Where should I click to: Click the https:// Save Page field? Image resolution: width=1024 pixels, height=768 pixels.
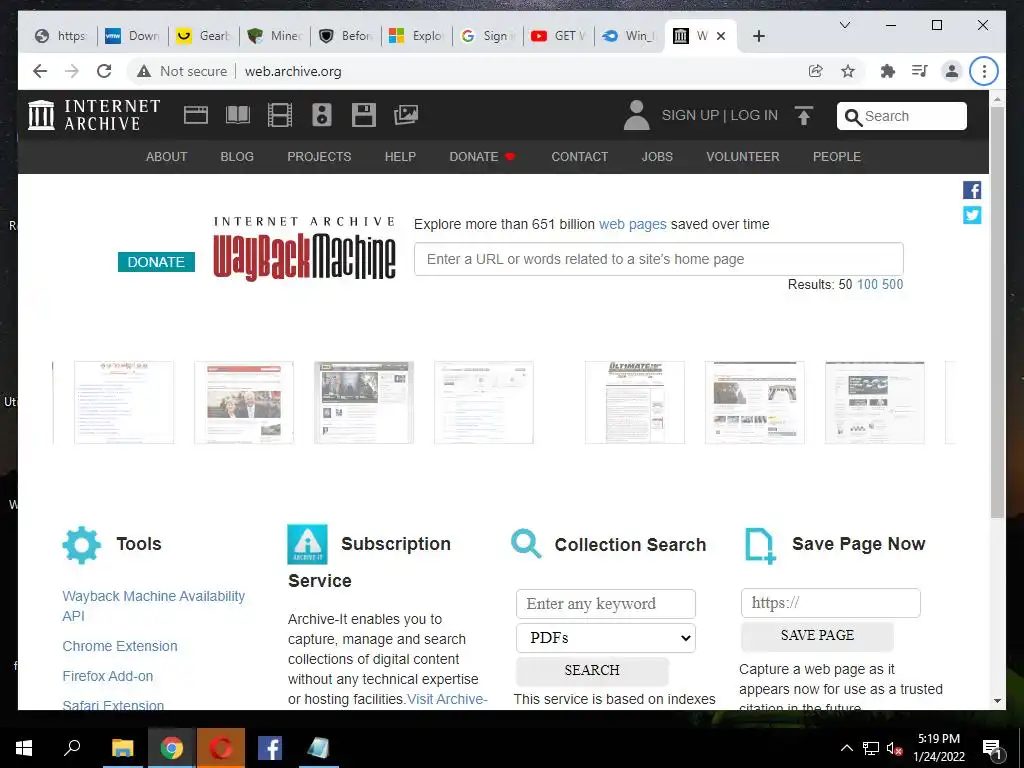831,603
